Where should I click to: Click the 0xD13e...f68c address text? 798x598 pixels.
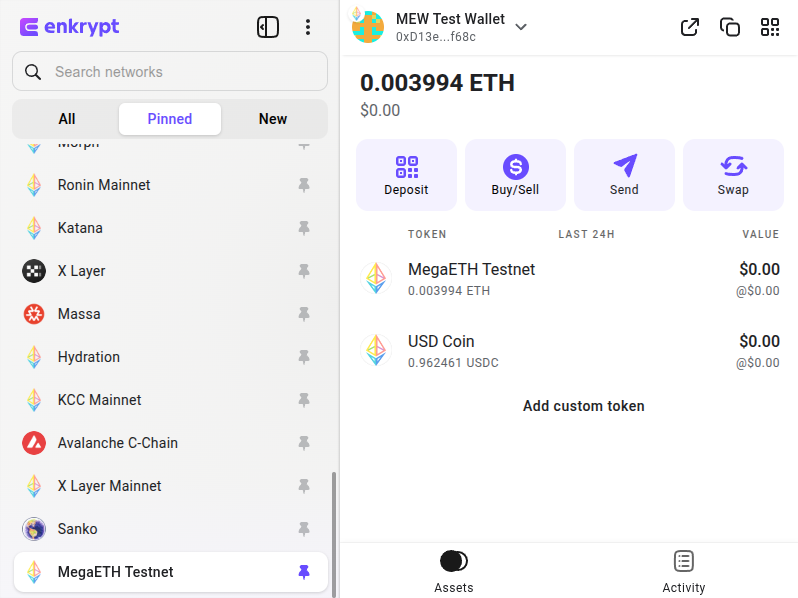pos(436,37)
